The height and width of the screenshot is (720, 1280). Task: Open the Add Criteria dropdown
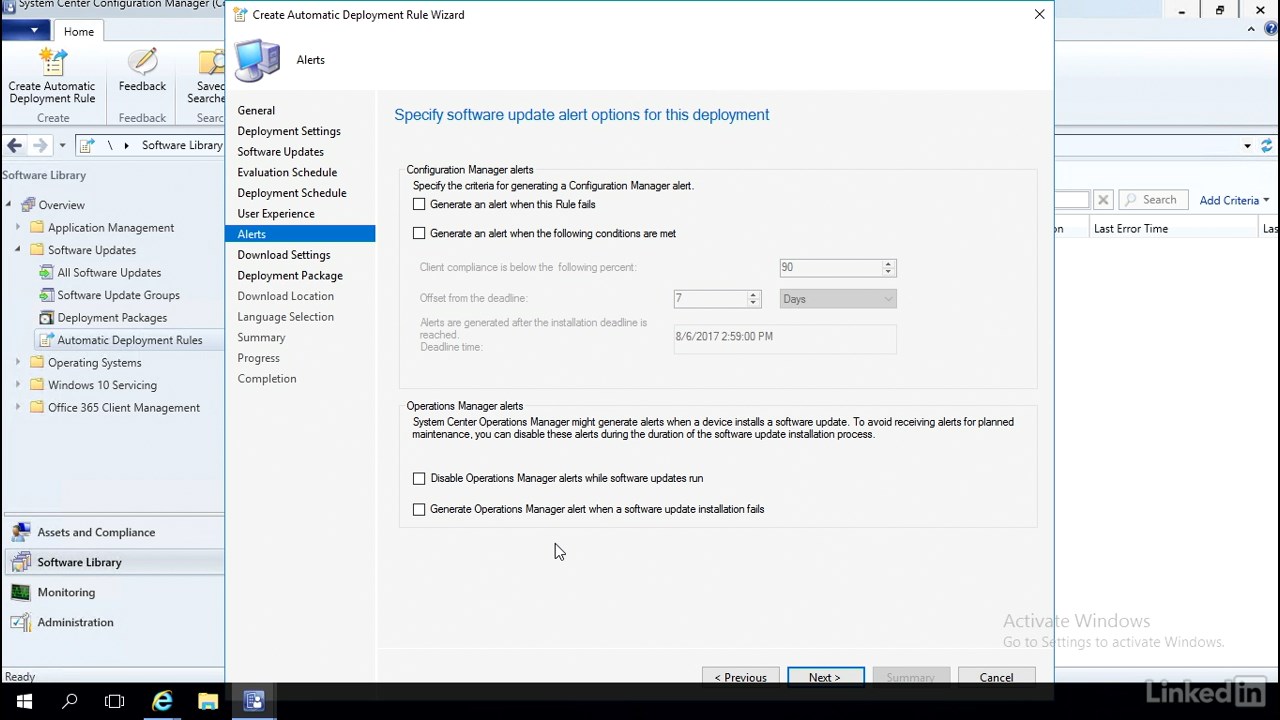click(x=1234, y=200)
